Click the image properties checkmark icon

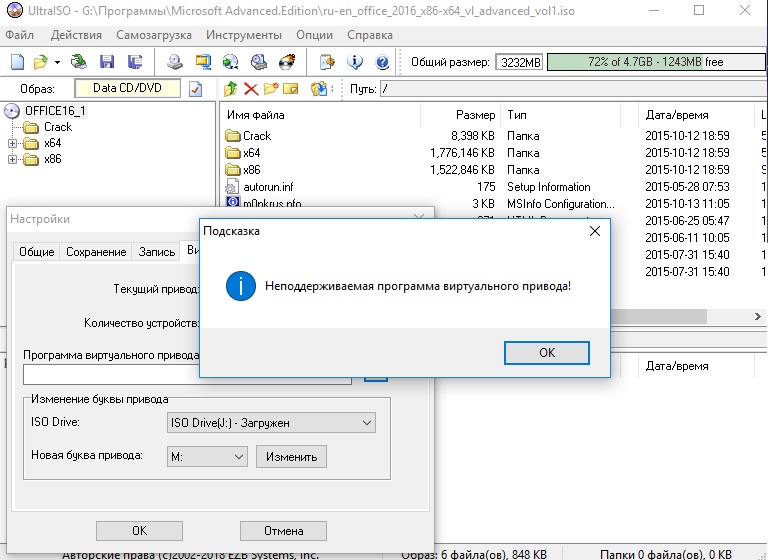(195, 89)
